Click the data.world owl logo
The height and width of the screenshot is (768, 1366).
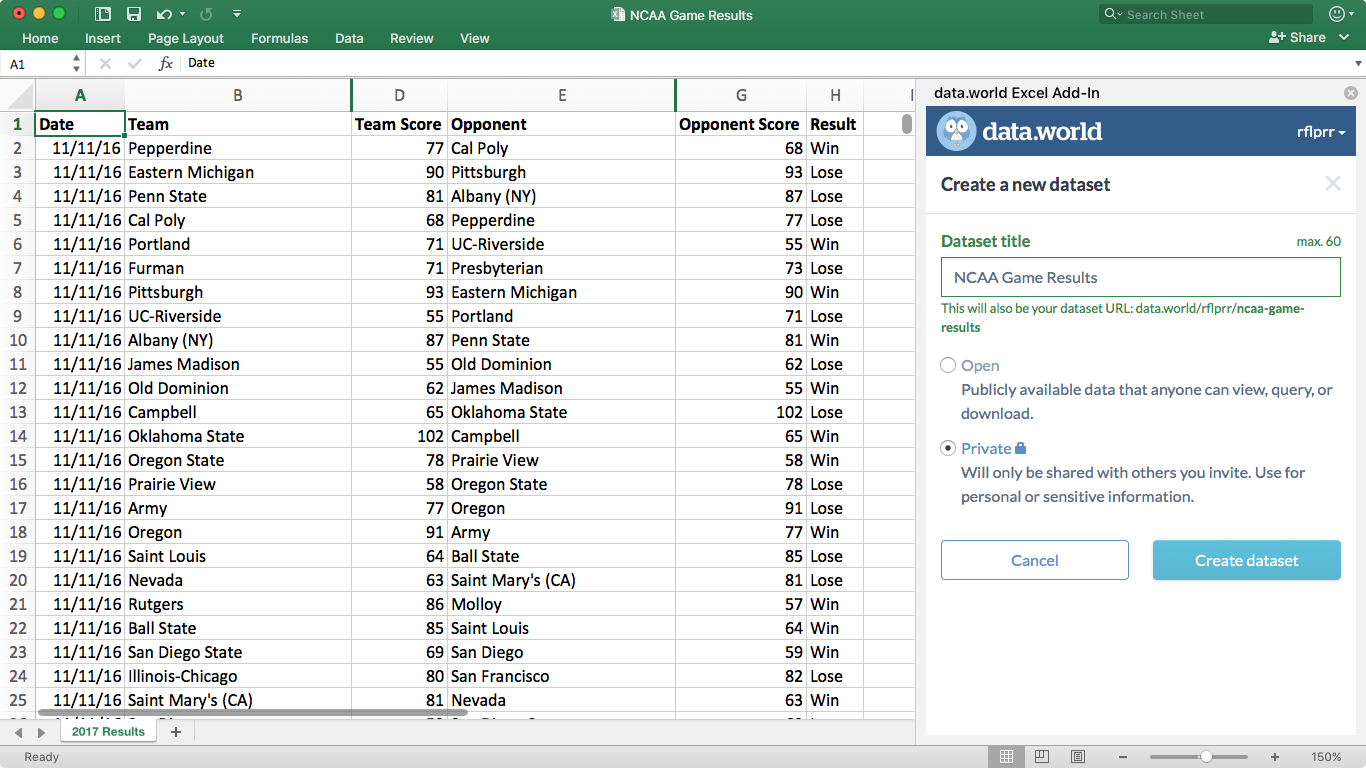(956, 131)
